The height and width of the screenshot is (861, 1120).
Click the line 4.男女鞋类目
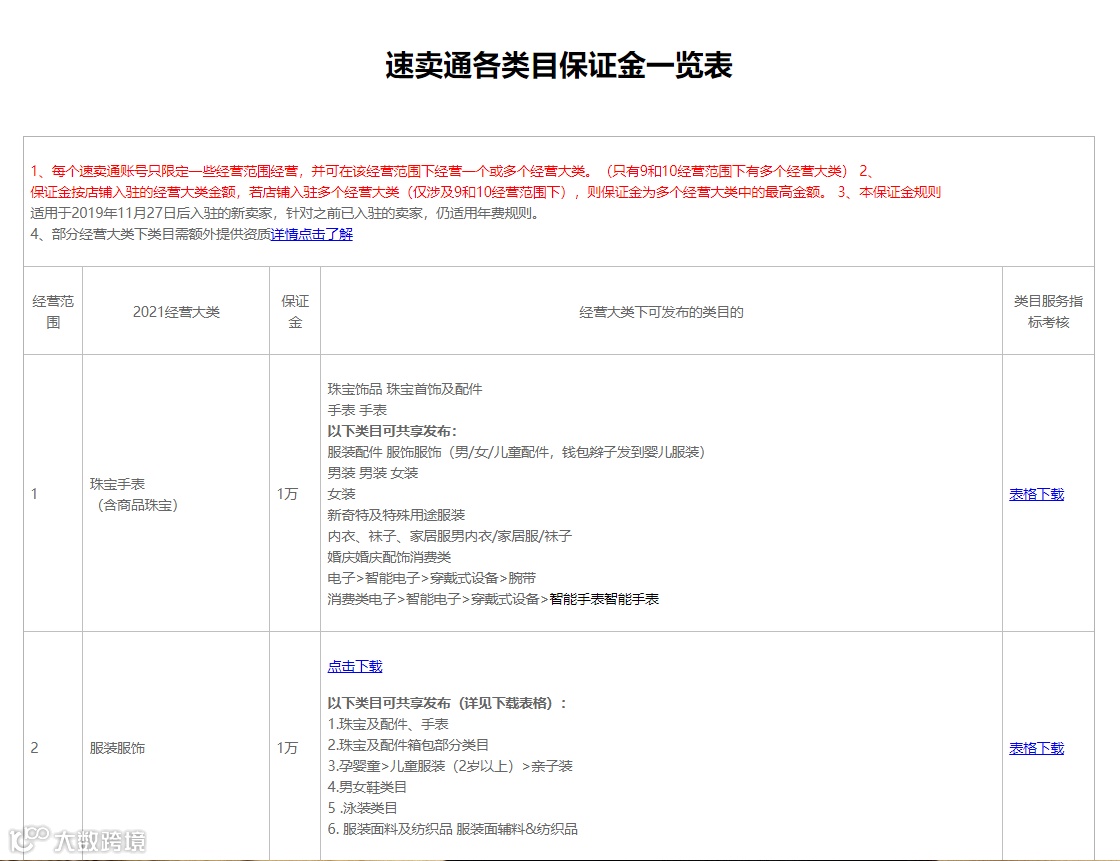[367, 787]
